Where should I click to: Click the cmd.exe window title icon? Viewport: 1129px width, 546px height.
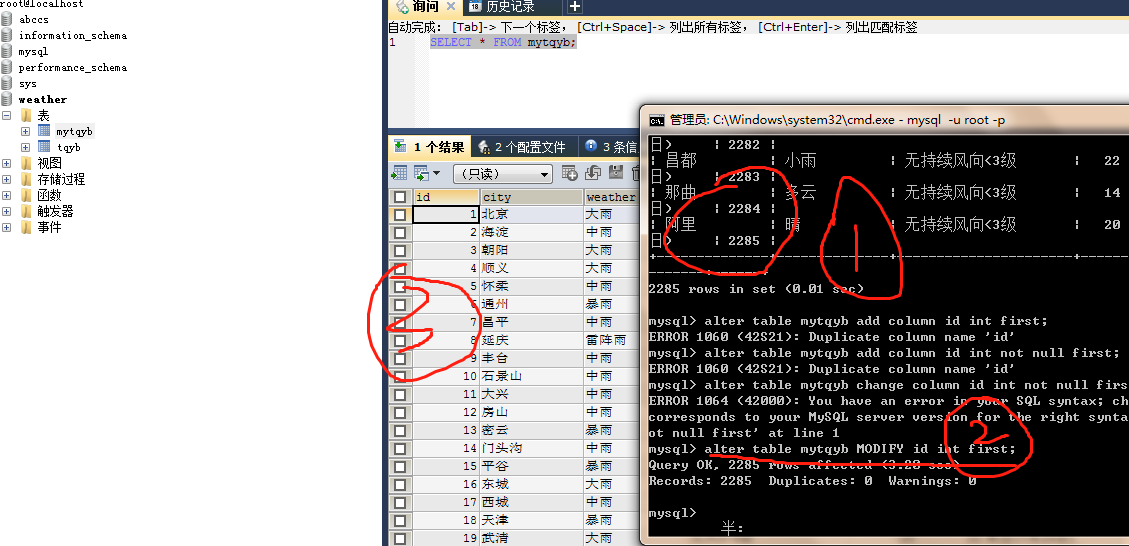coord(657,120)
